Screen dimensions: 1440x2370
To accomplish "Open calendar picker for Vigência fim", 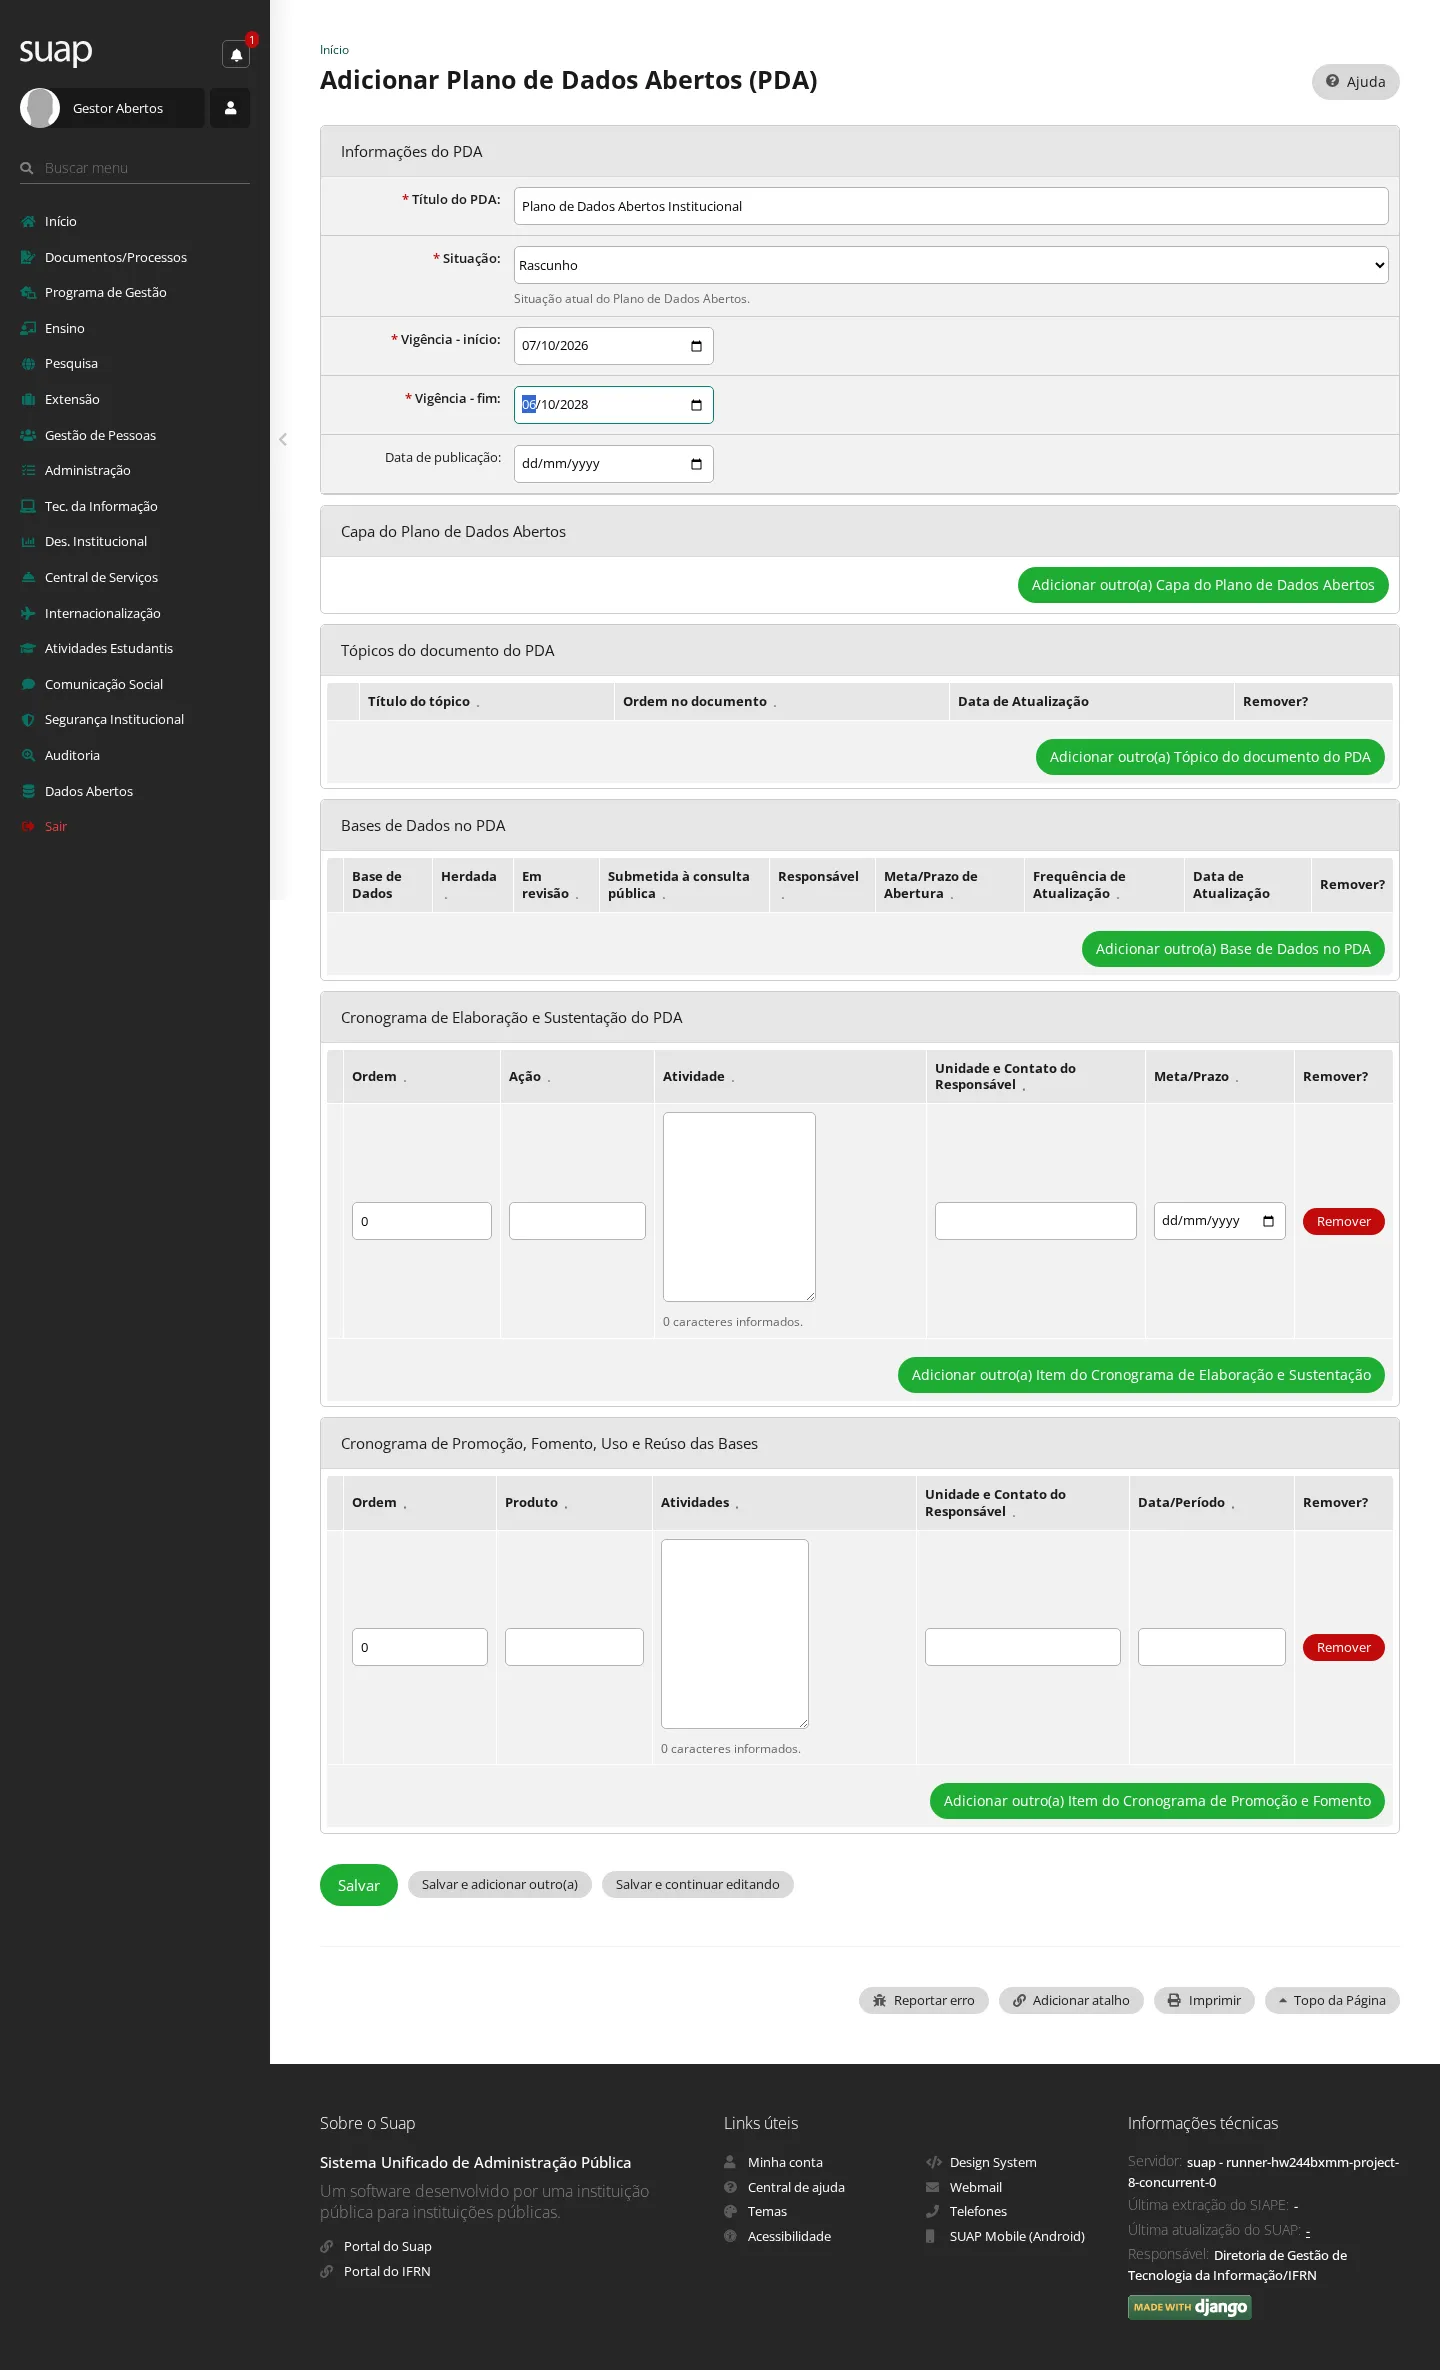I will [696, 405].
